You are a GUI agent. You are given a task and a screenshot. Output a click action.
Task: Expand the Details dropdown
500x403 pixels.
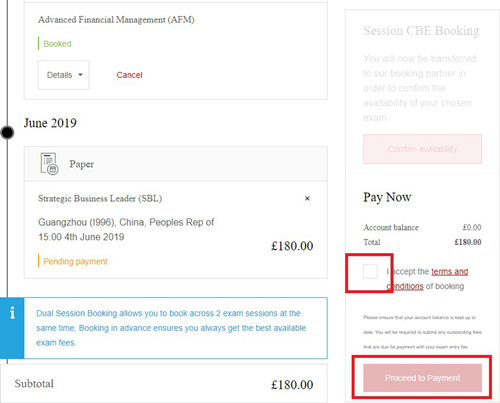click(63, 75)
